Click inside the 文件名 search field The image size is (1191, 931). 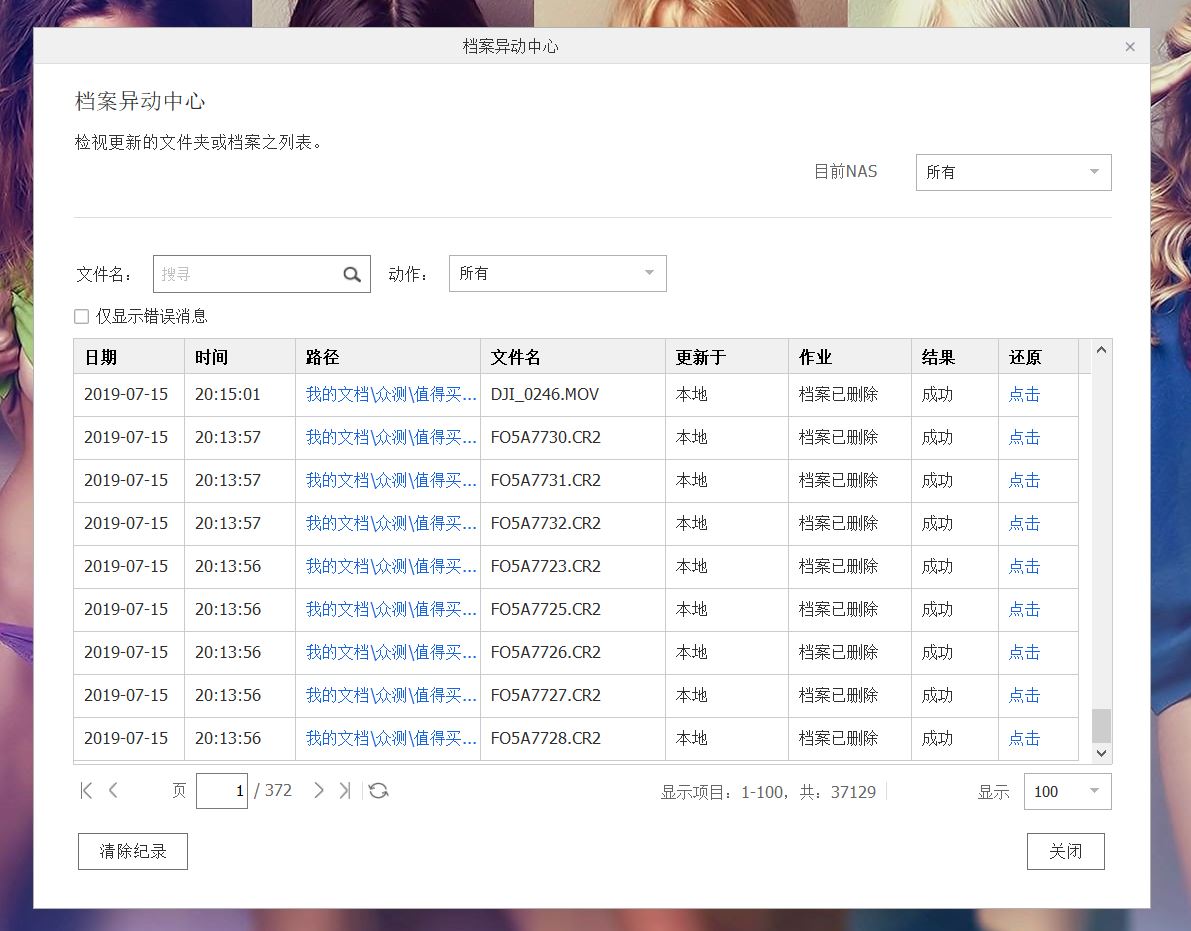click(250, 273)
